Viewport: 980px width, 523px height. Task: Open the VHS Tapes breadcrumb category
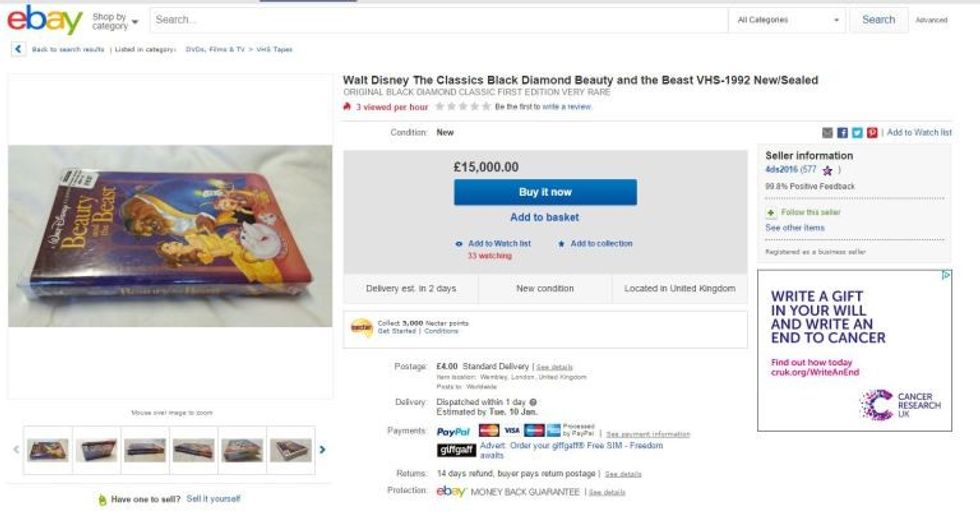[275, 49]
